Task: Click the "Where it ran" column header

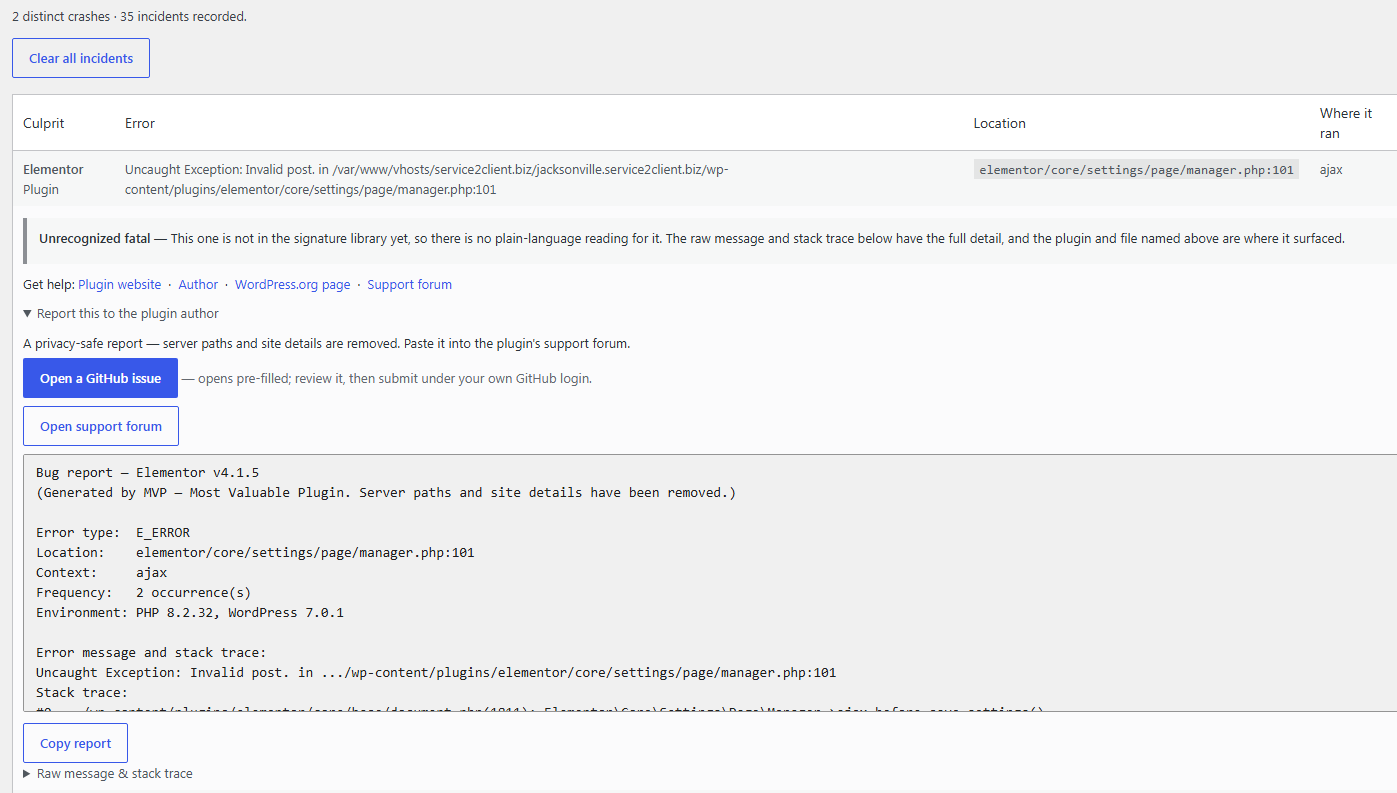Action: click(1346, 123)
